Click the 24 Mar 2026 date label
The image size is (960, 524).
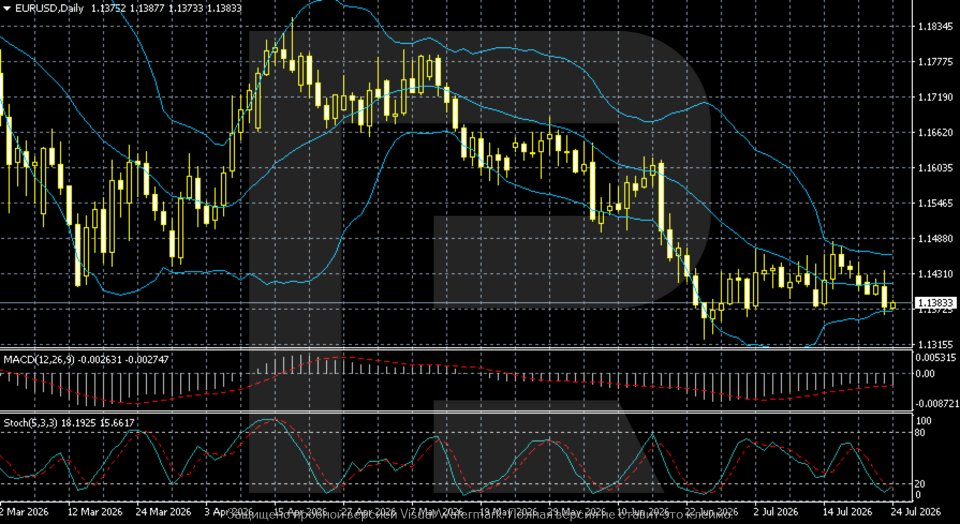[162, 511]
